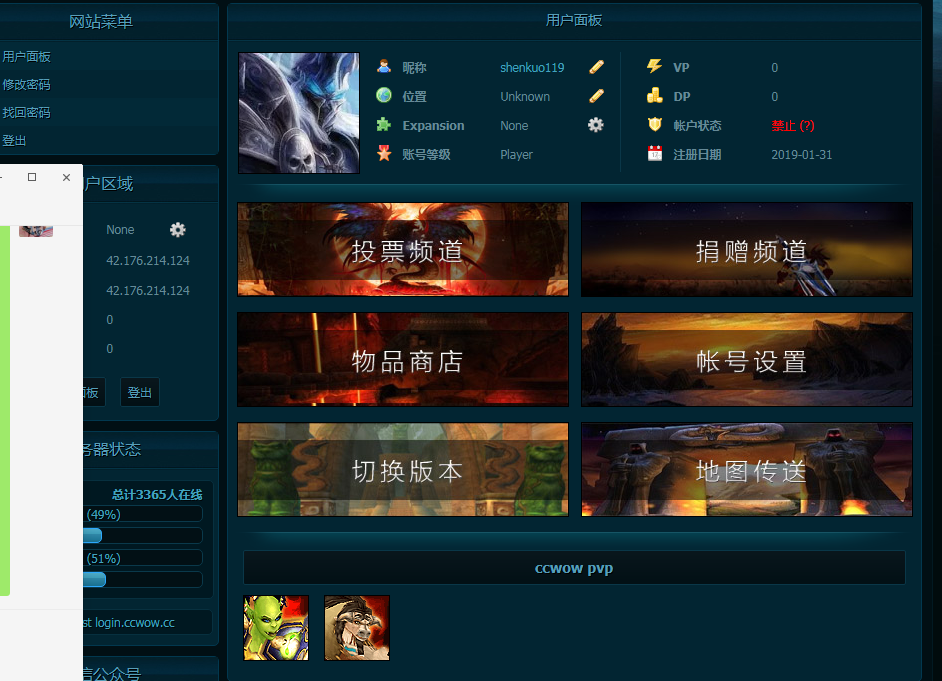
Task: Click the 登出 button in the user region panel
Action: [x=139, y=392]
